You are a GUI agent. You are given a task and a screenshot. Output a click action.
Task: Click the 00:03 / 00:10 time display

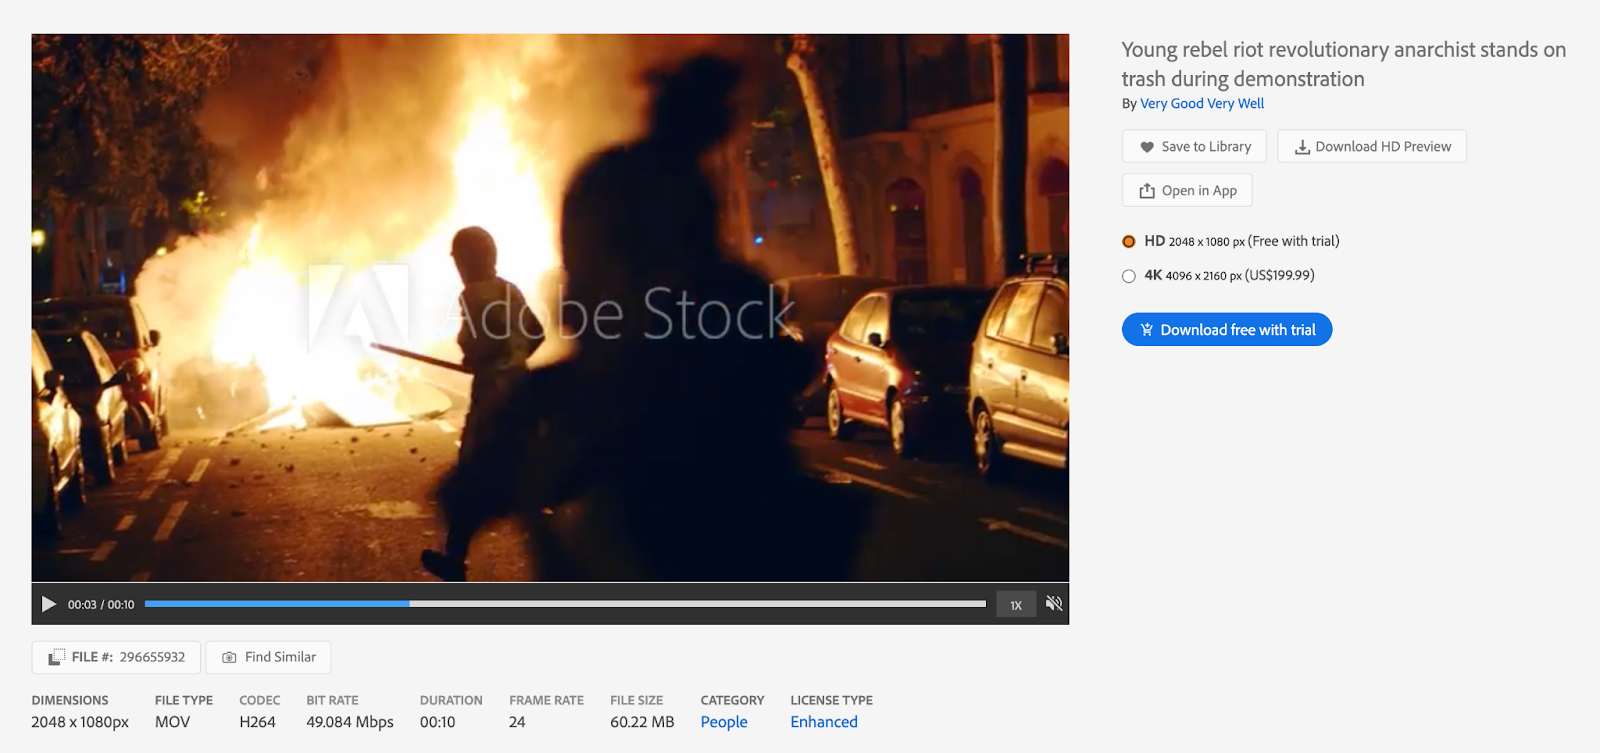pos(101,605)
